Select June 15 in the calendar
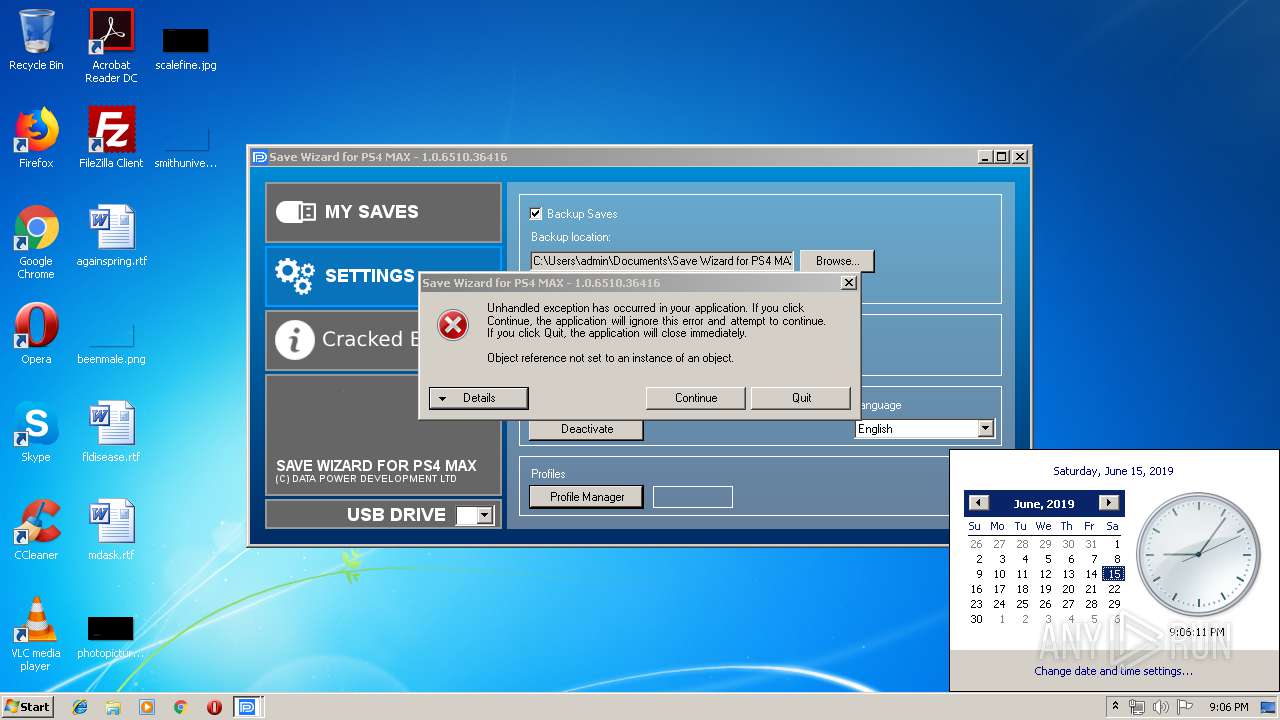Viewport: 1280px width, 720px height. click(x=1114, y=574)
